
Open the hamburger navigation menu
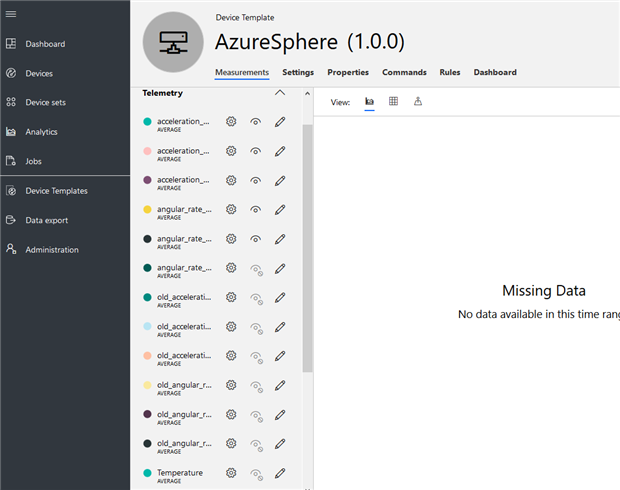coord(11,13)
